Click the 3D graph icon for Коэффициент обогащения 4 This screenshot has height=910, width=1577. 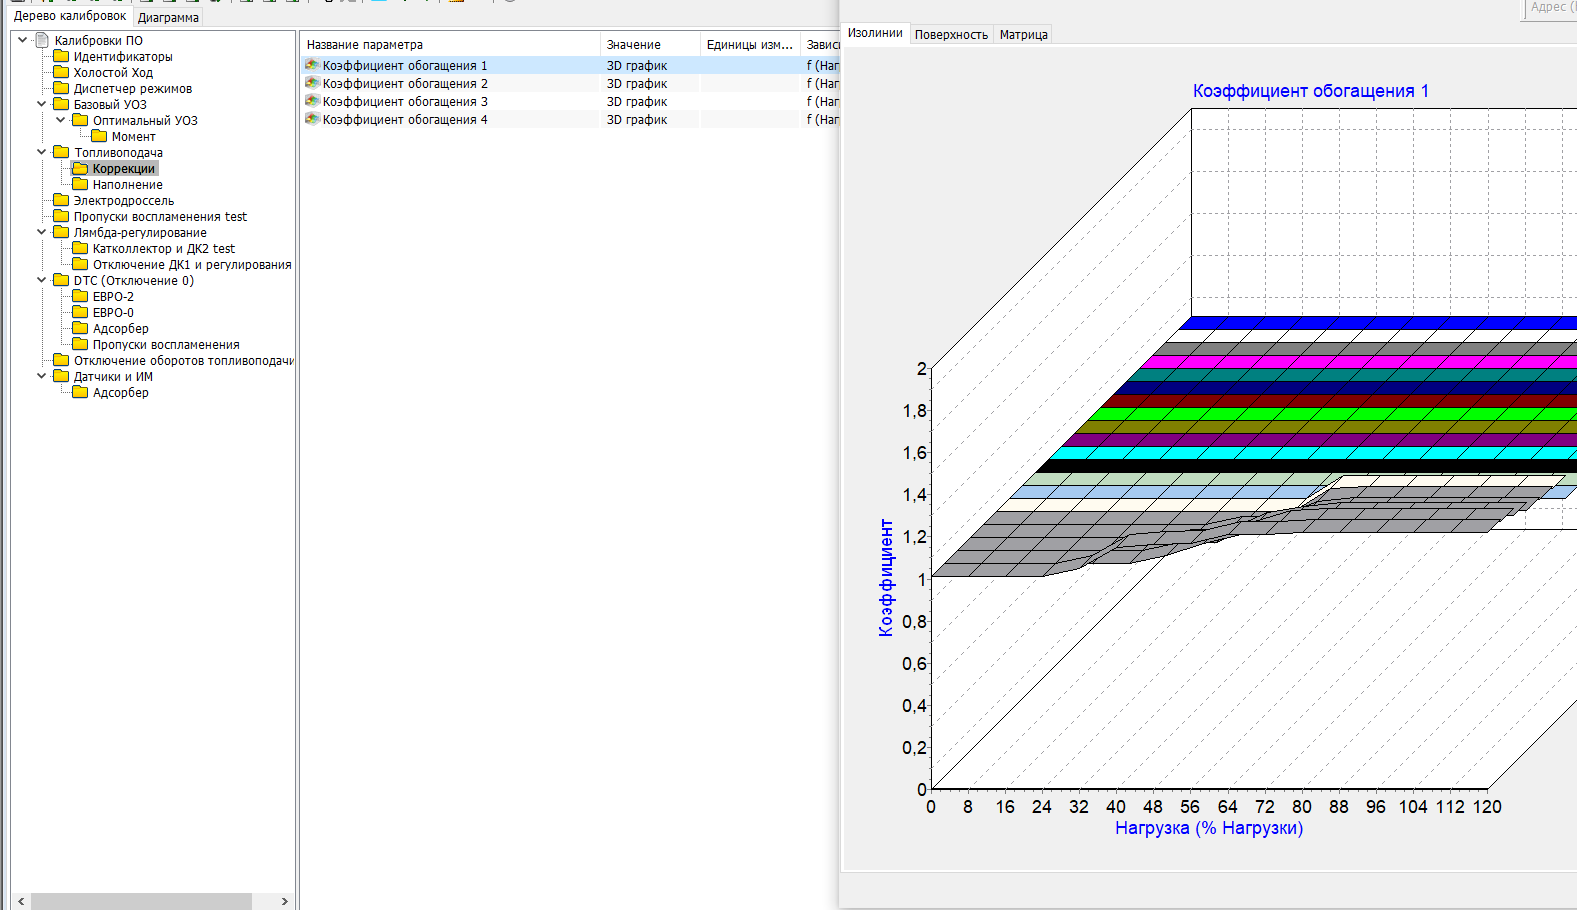(312, 119)
